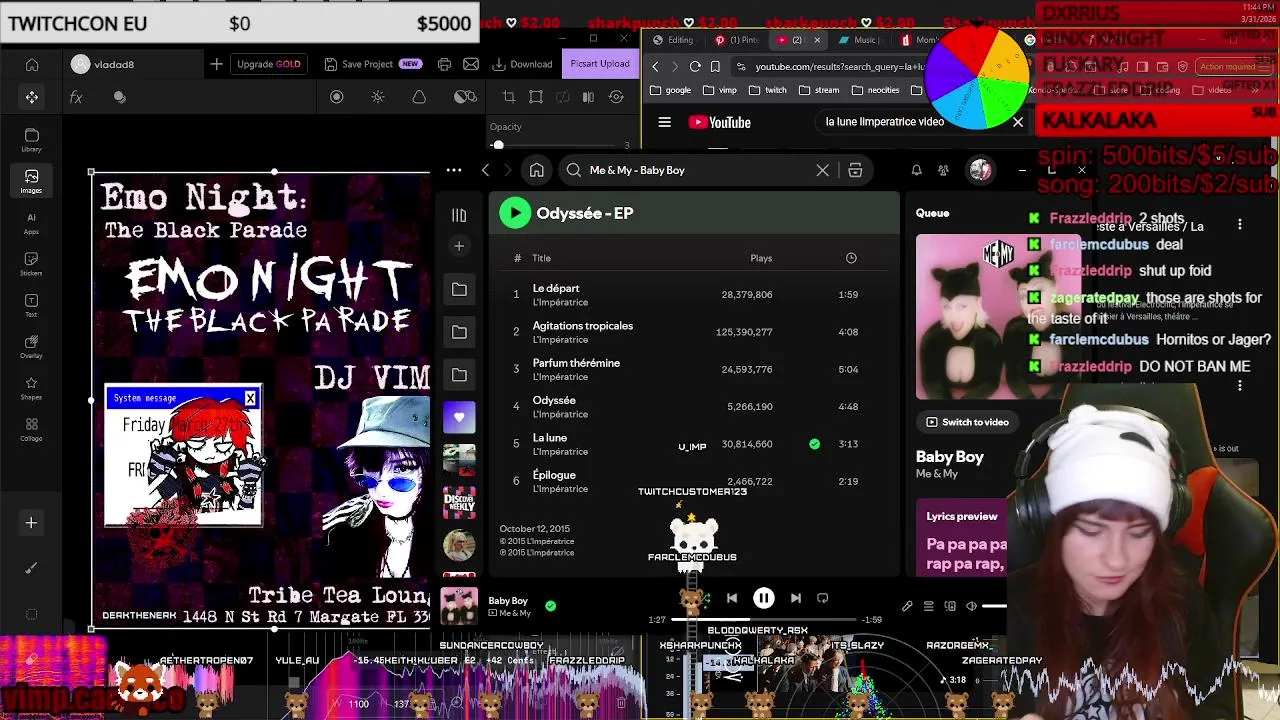This screenshot has width=1280, height=720.
Task: Switch to Pinterest browser tab
Action: click(x=735, y=40)
